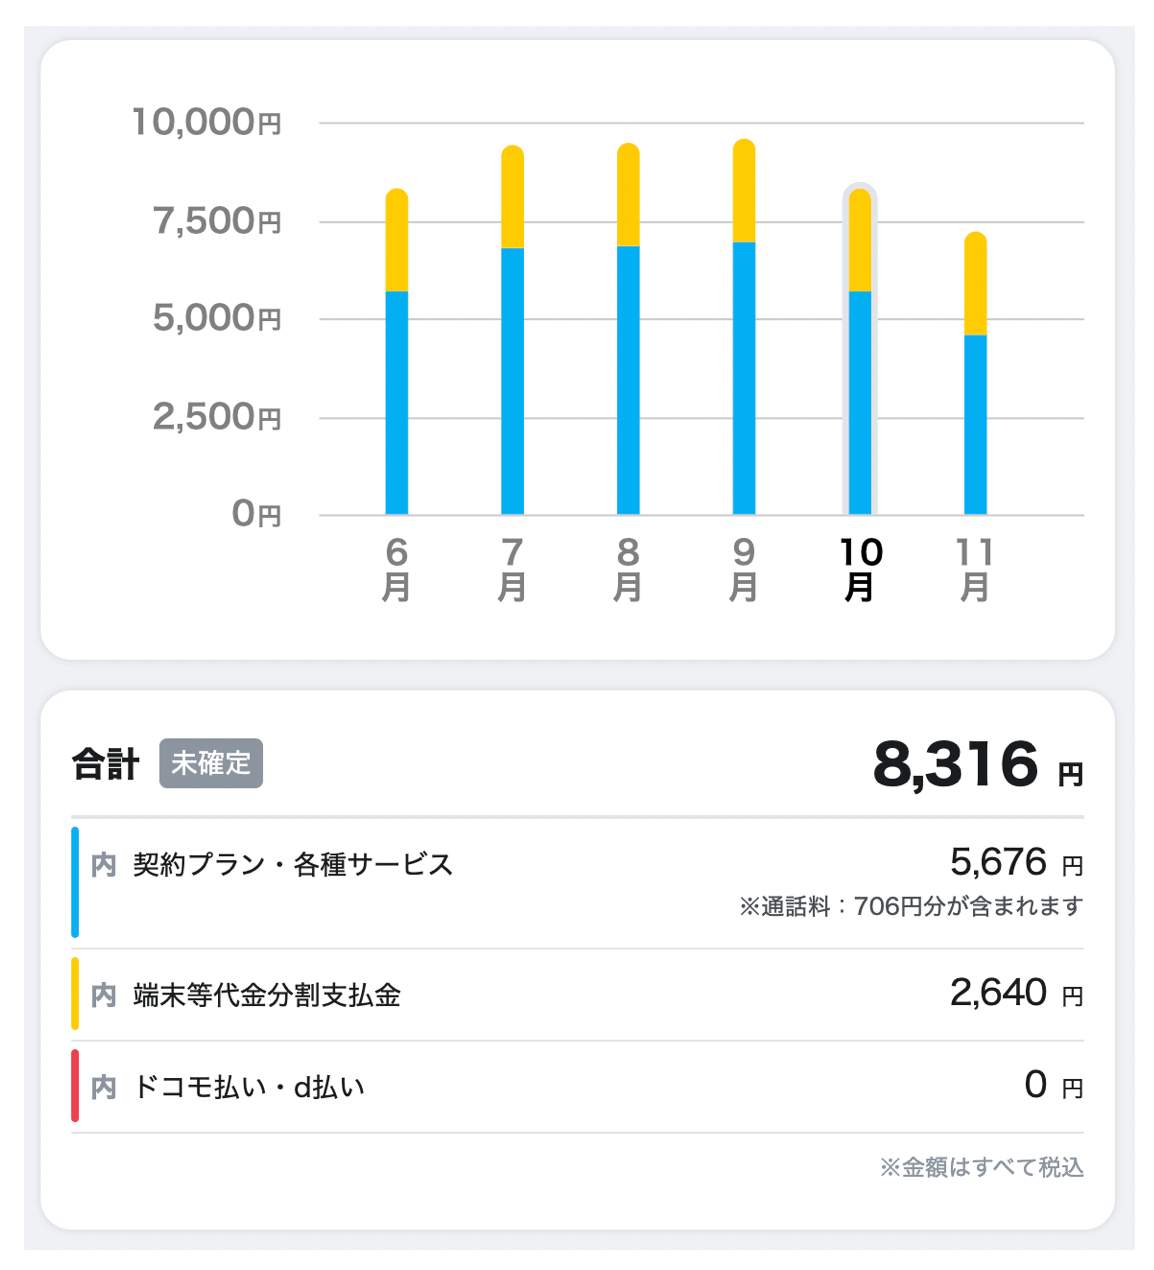Open the 端末等代金分割支払金 row

tap(267, 995)
